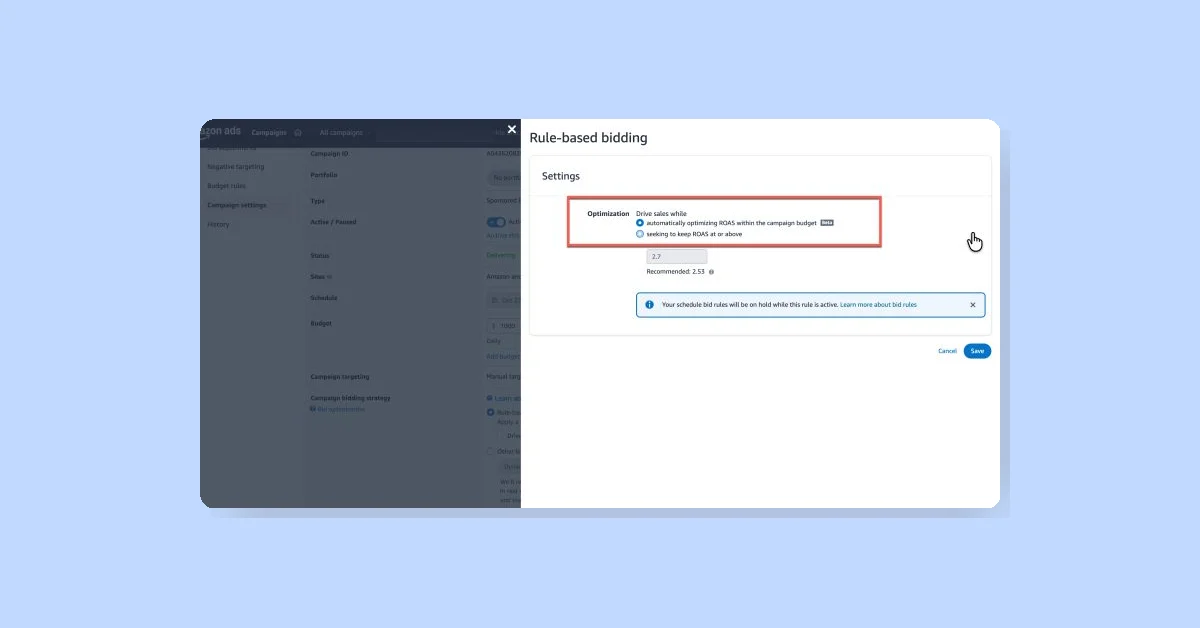Select History in the left sidebar
Viewport: 1200px width, 628px height.
click(217, 224)
